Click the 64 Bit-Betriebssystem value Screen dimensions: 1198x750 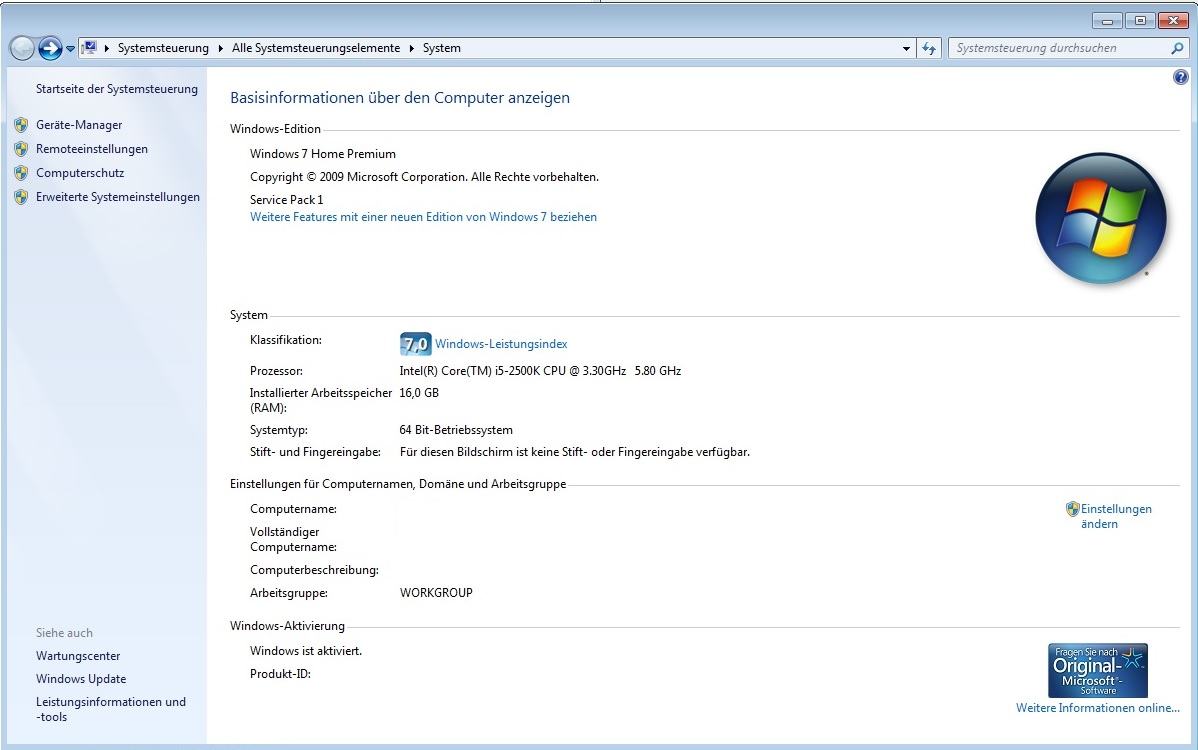click(x=456, y=430)
